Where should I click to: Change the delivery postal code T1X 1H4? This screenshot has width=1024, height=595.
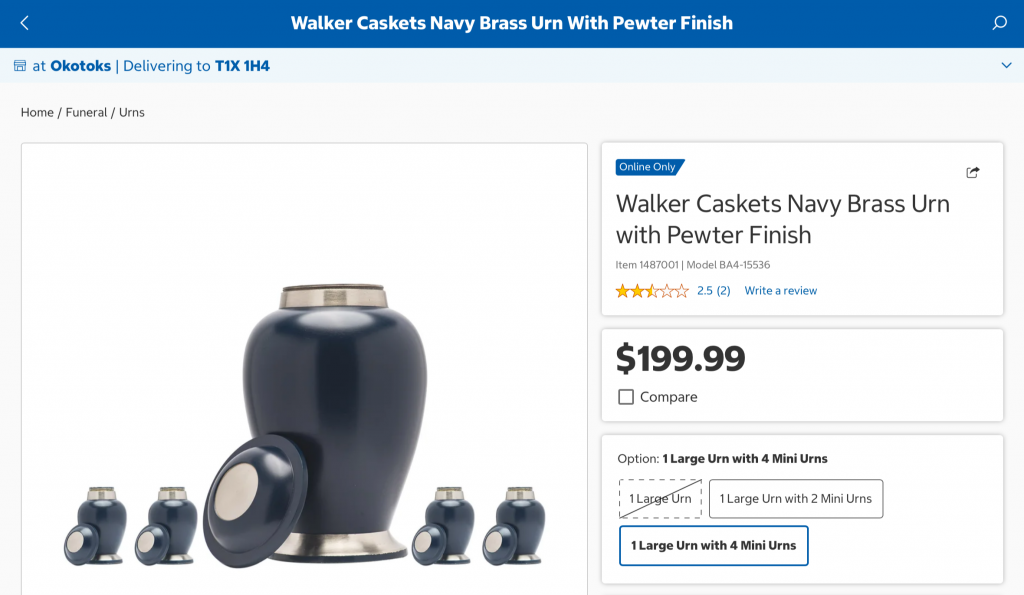pyautogui.click(x=242, y=66)
